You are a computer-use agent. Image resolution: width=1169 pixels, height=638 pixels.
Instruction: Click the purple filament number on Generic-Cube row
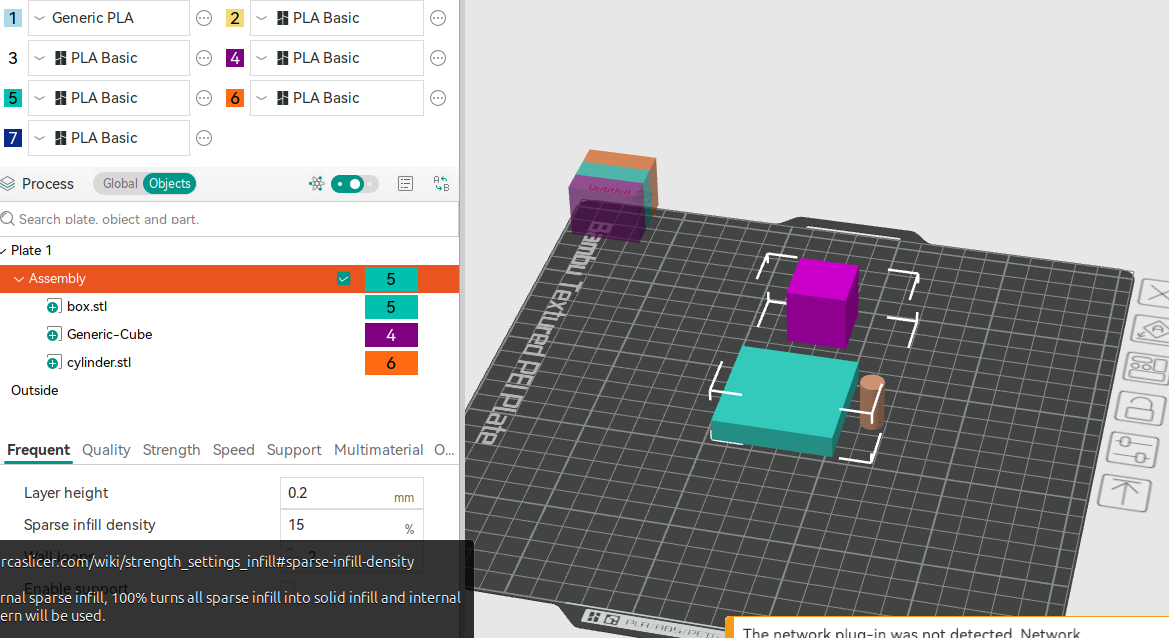pos(391,335)
